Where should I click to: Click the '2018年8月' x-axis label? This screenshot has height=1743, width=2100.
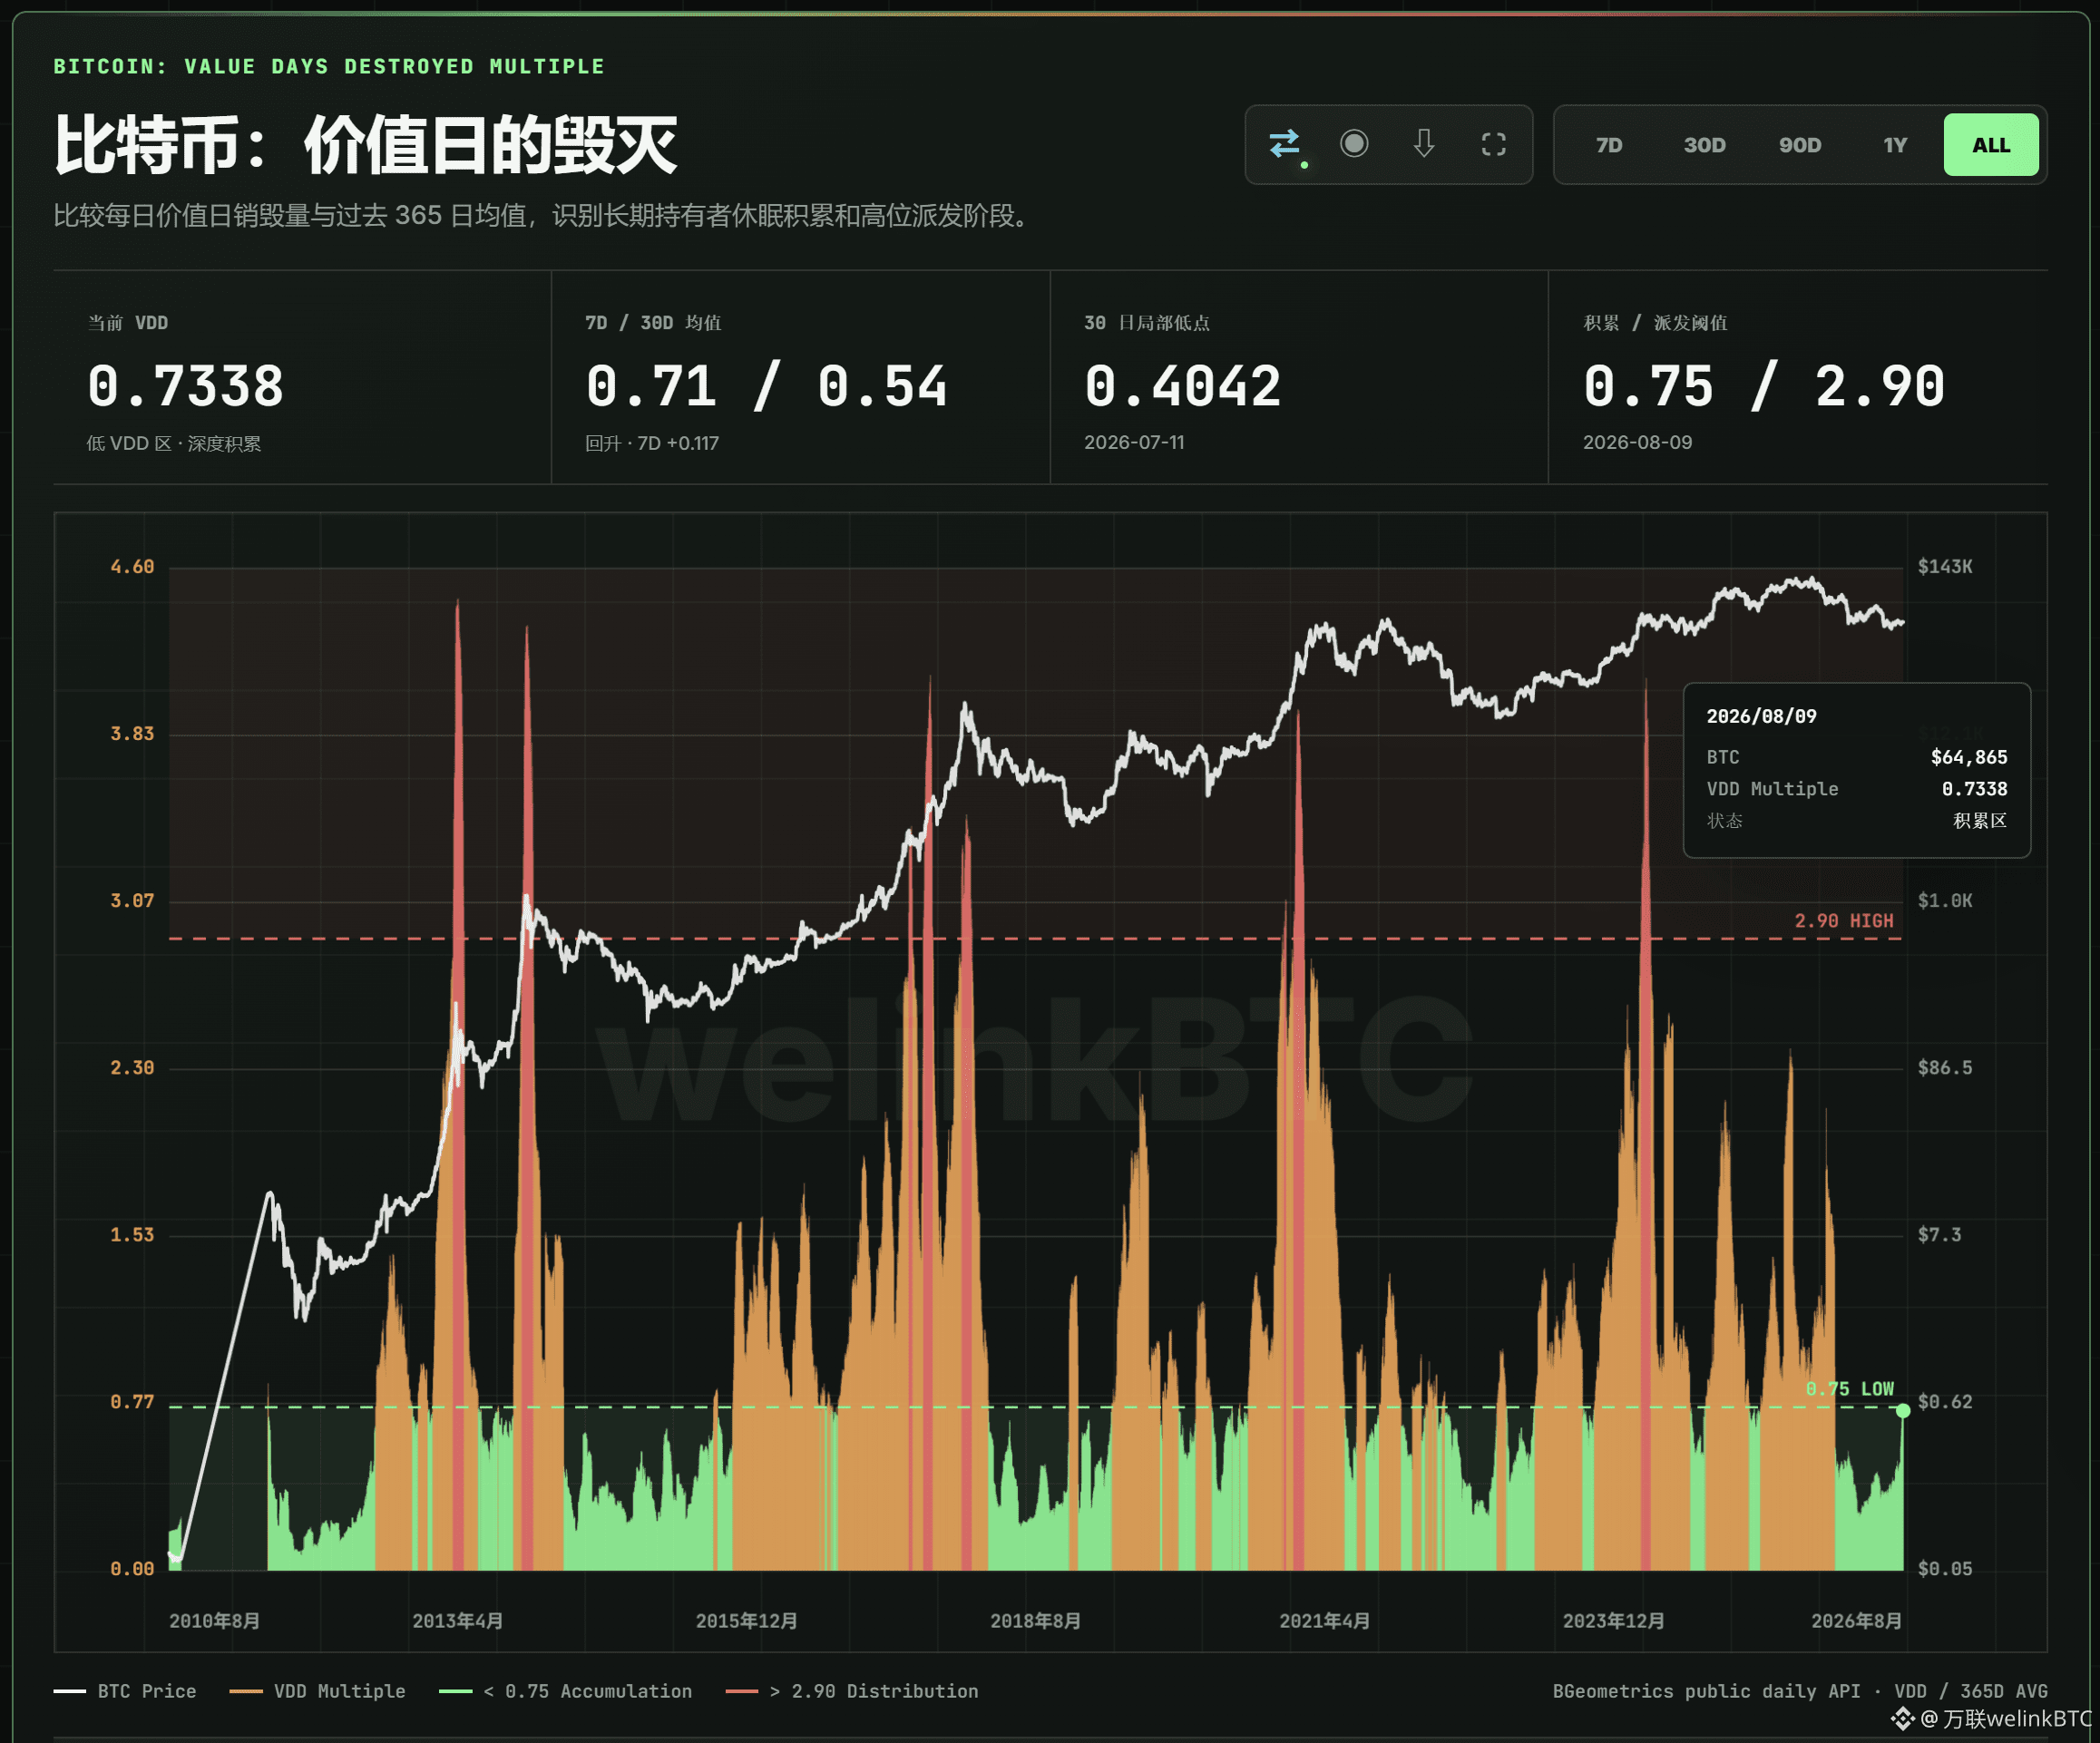1036,1621
